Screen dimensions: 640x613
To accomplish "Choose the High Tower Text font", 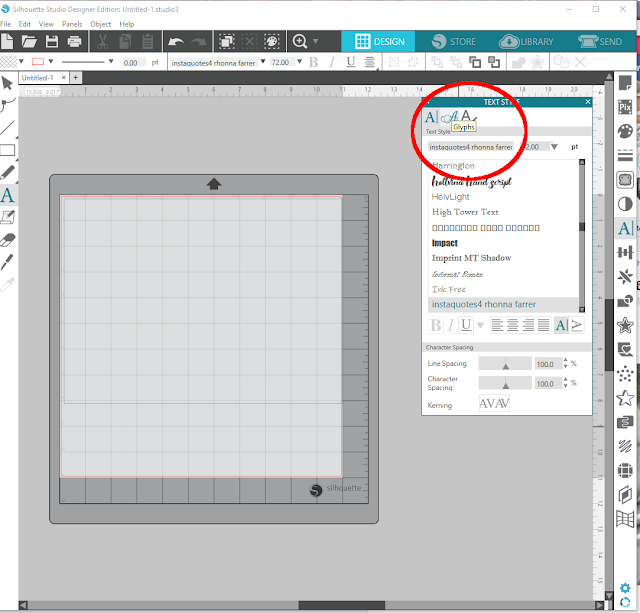I will 465,212.
